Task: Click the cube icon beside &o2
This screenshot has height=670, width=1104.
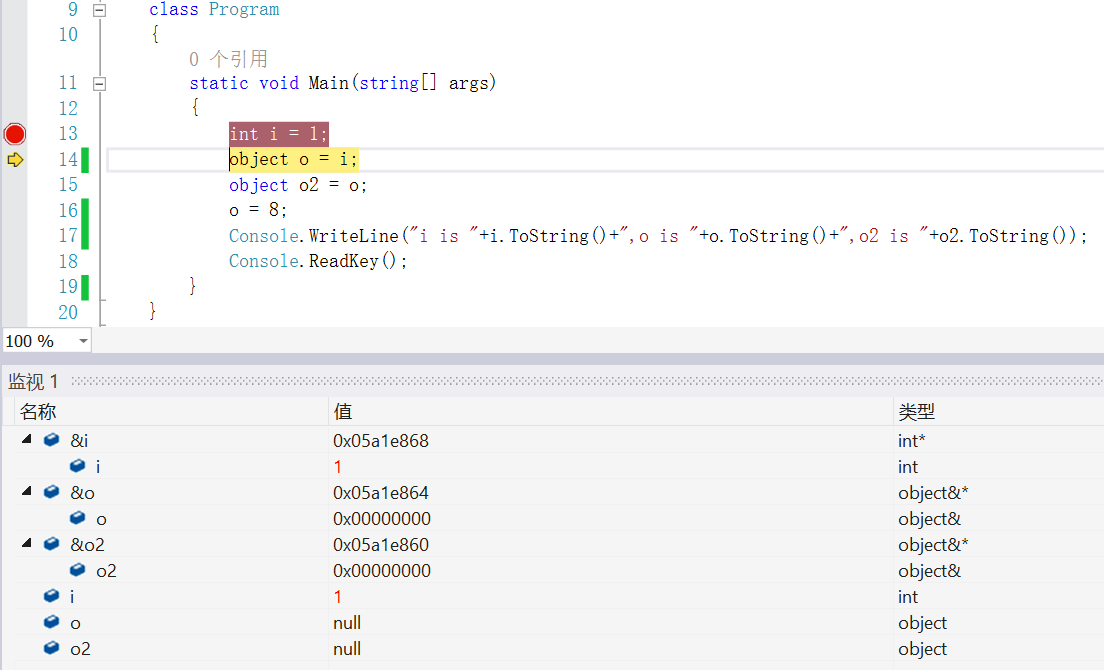Action: coord(51,544)
